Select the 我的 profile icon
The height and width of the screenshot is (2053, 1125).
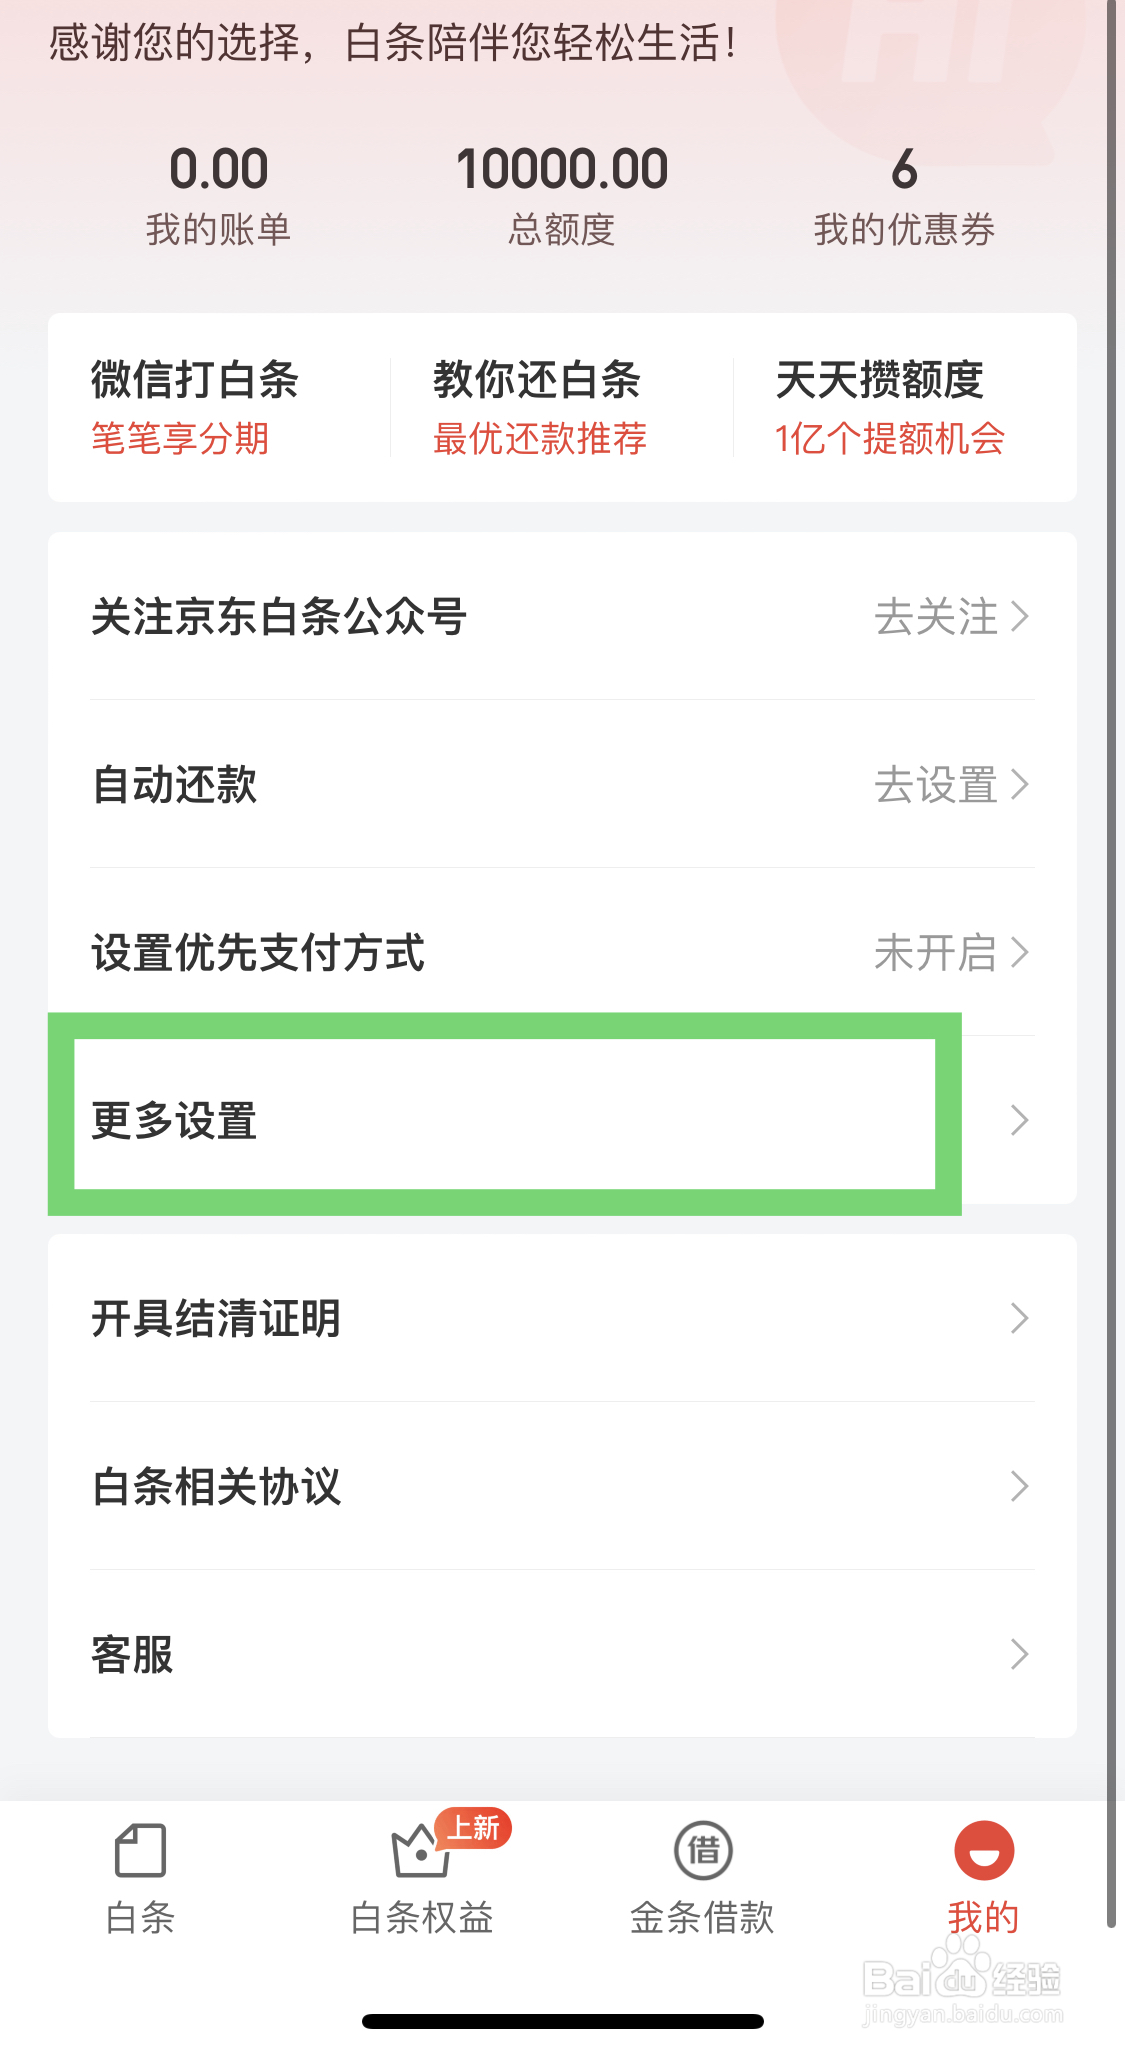[x=984, y=1850]
